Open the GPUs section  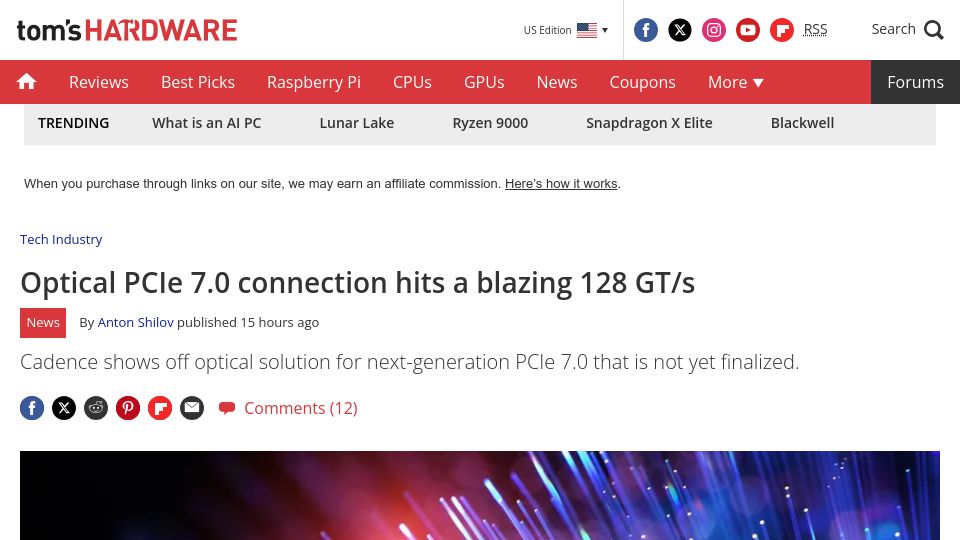click(x=484, y=82)
